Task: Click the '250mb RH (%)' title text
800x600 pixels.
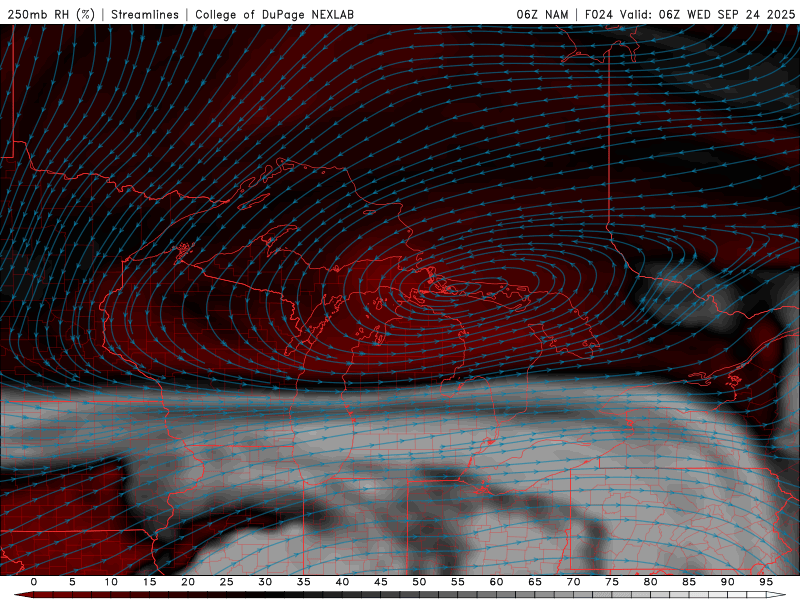Action: [x=51, y=14]
